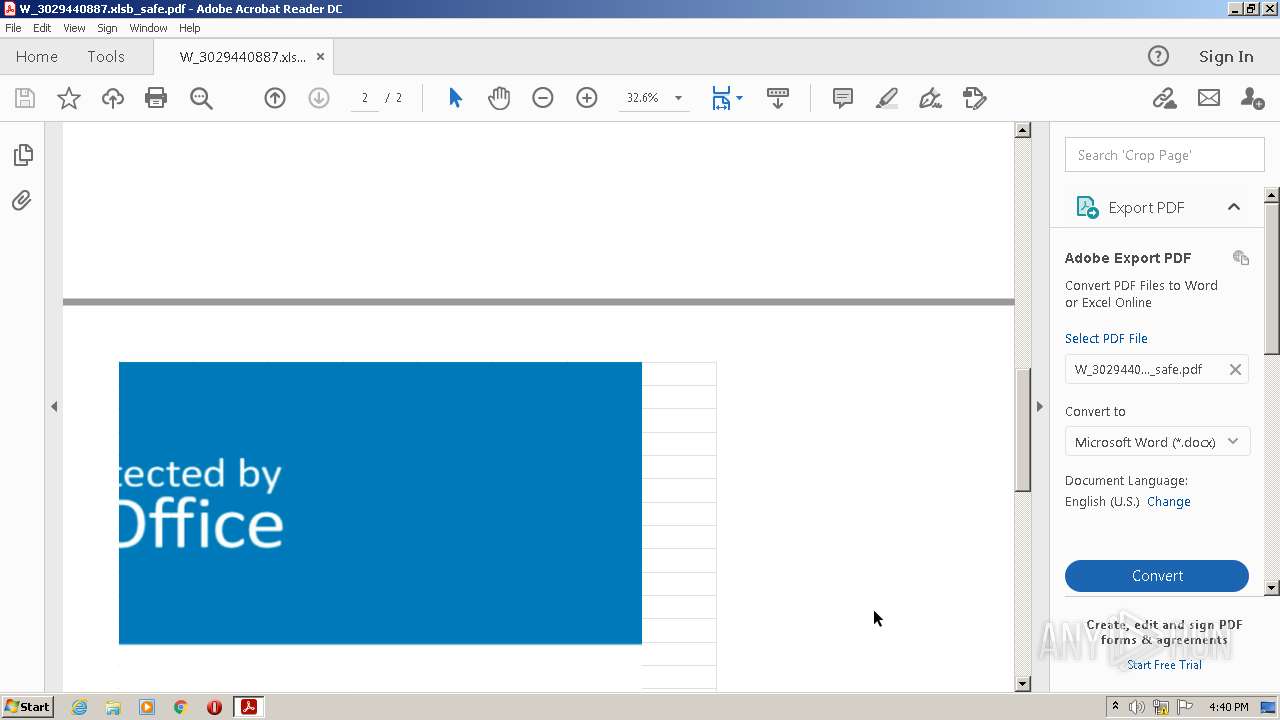Open the Help question mark icon

(x=1158, y=56)
